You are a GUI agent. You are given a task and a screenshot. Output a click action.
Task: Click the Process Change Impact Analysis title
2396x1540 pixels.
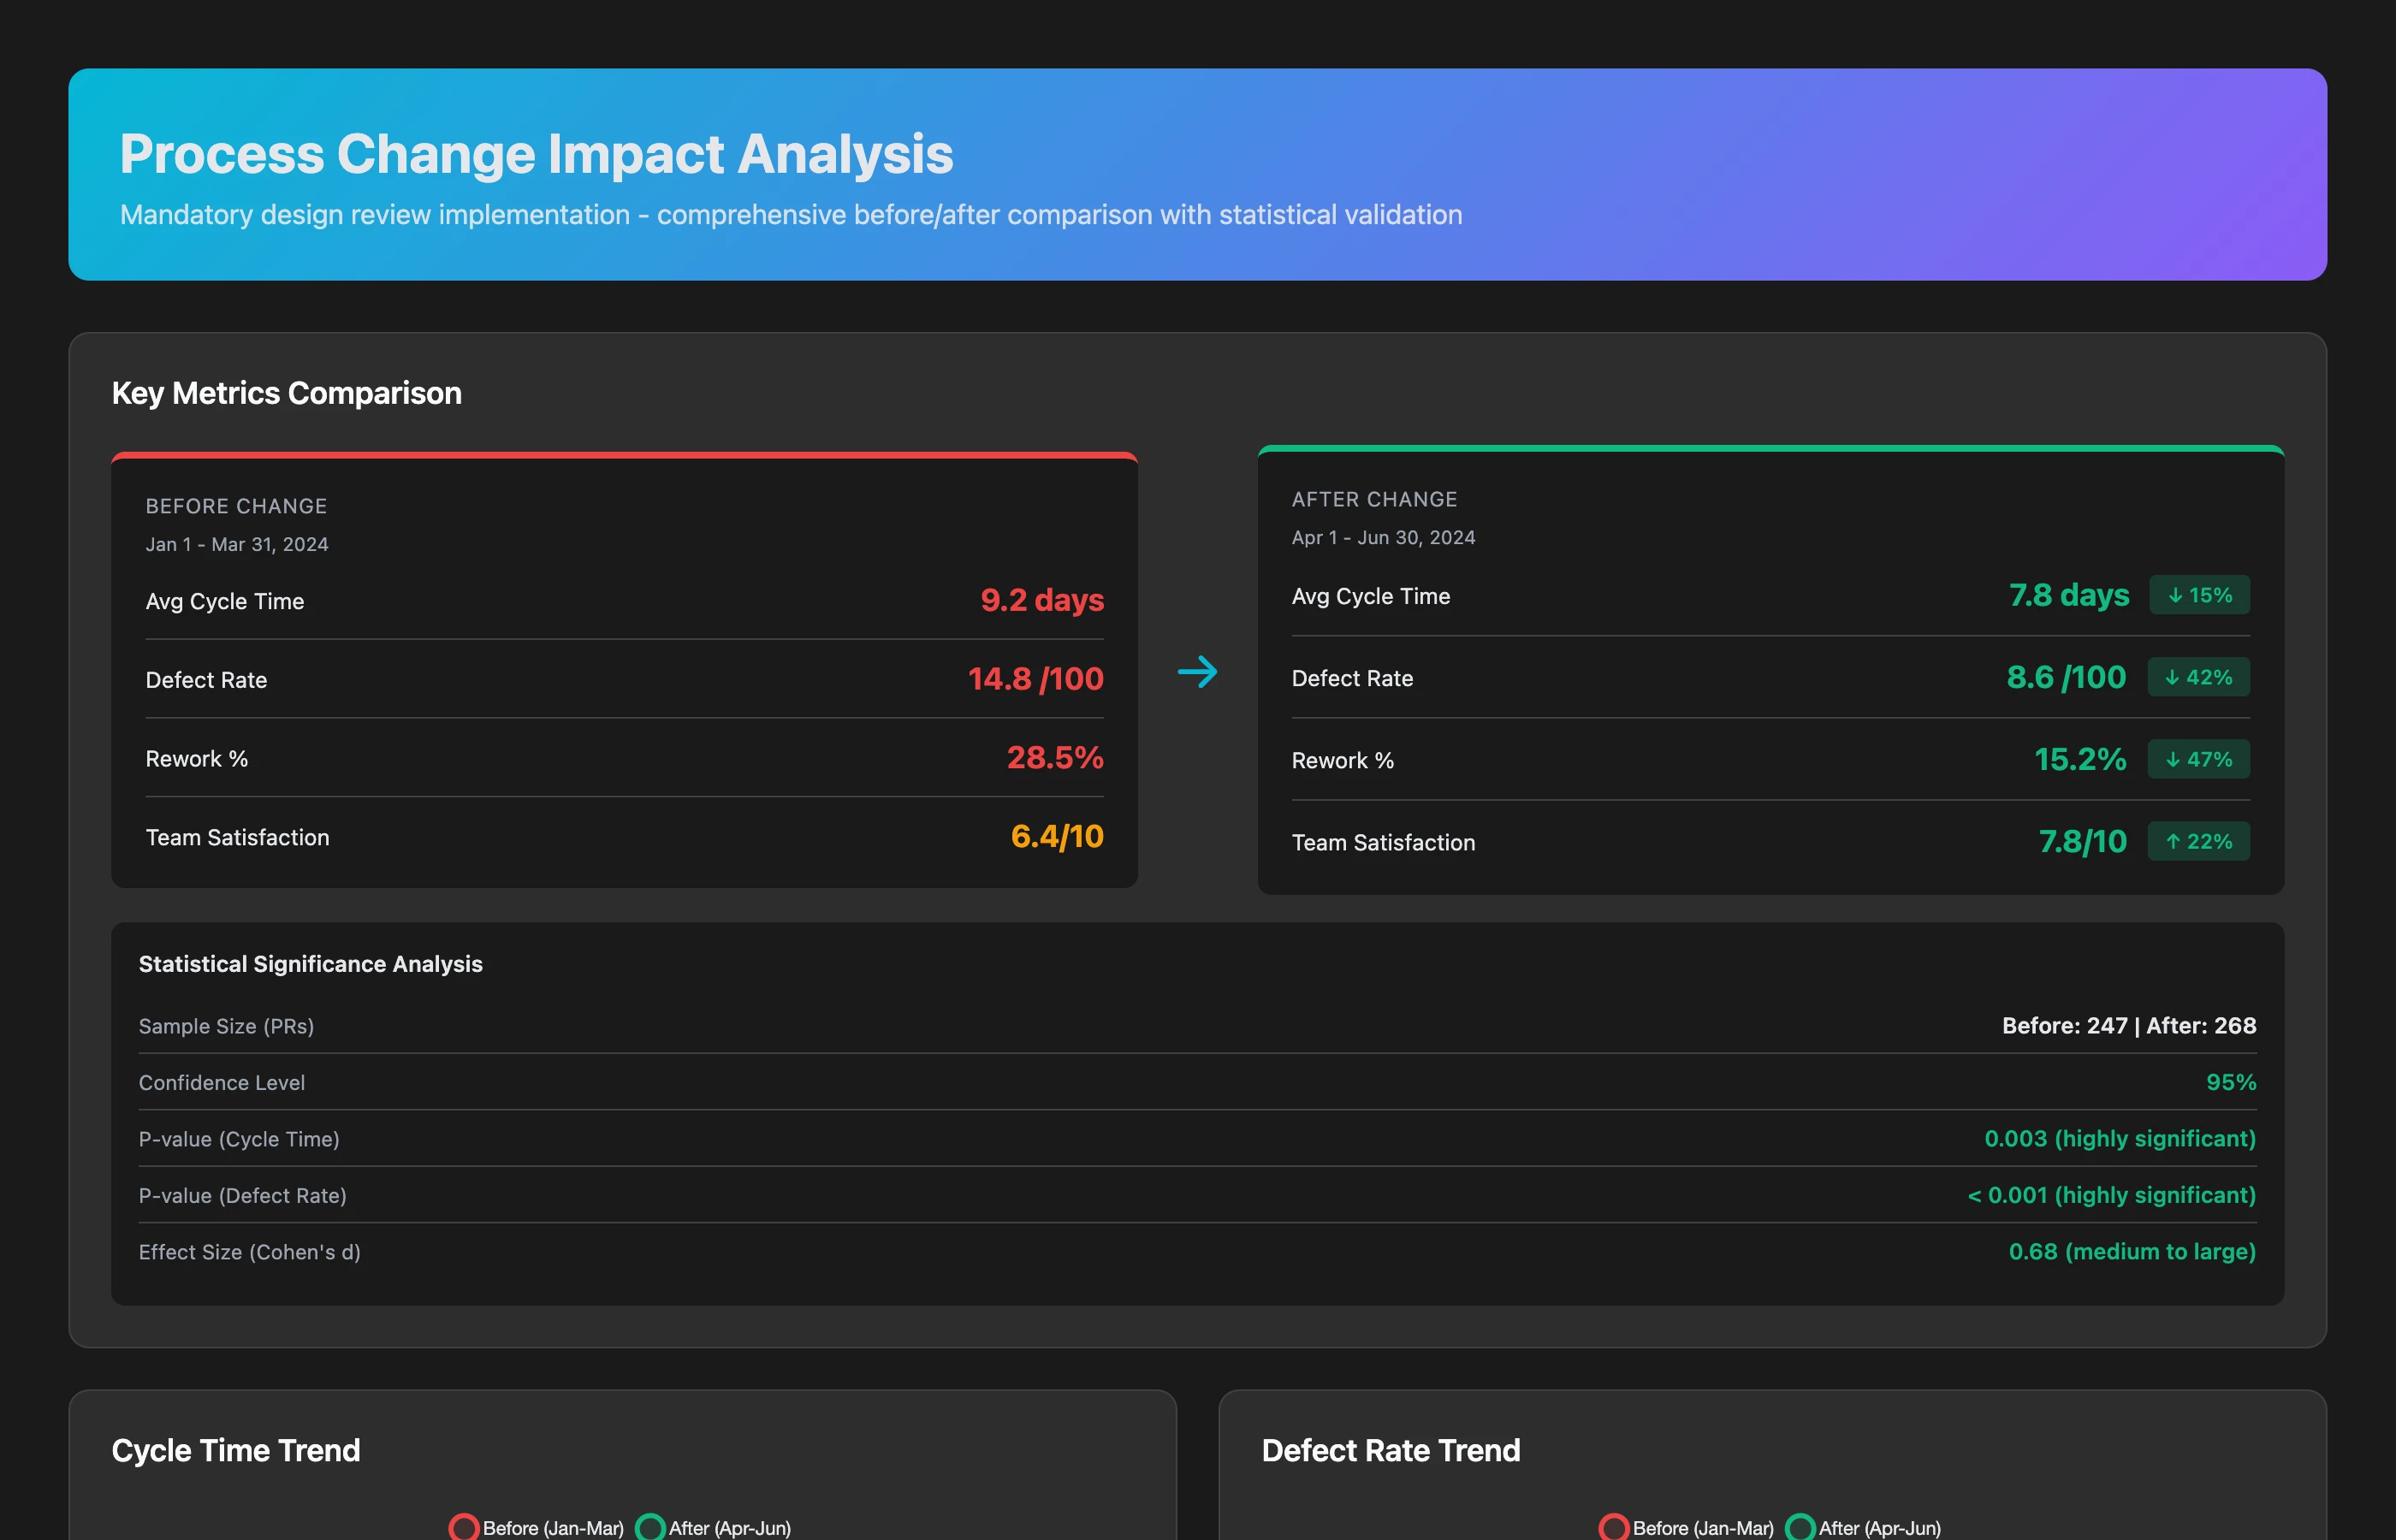coord(536,154)
